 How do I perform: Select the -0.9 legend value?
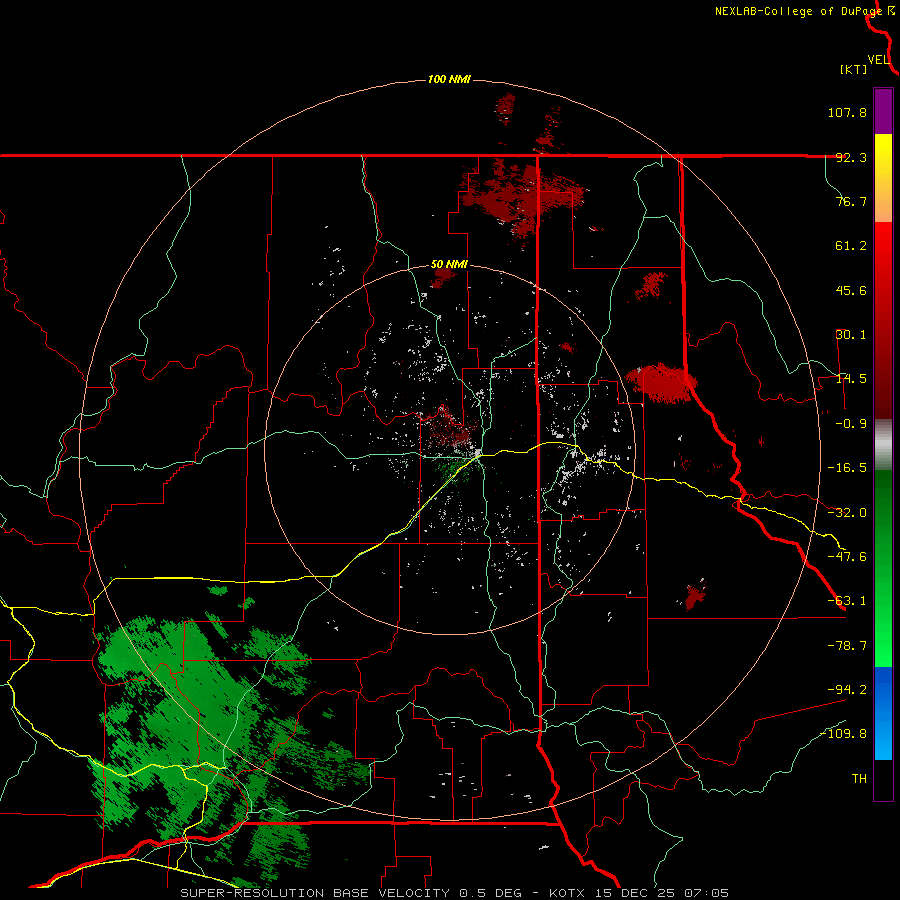tap(851, 424)
